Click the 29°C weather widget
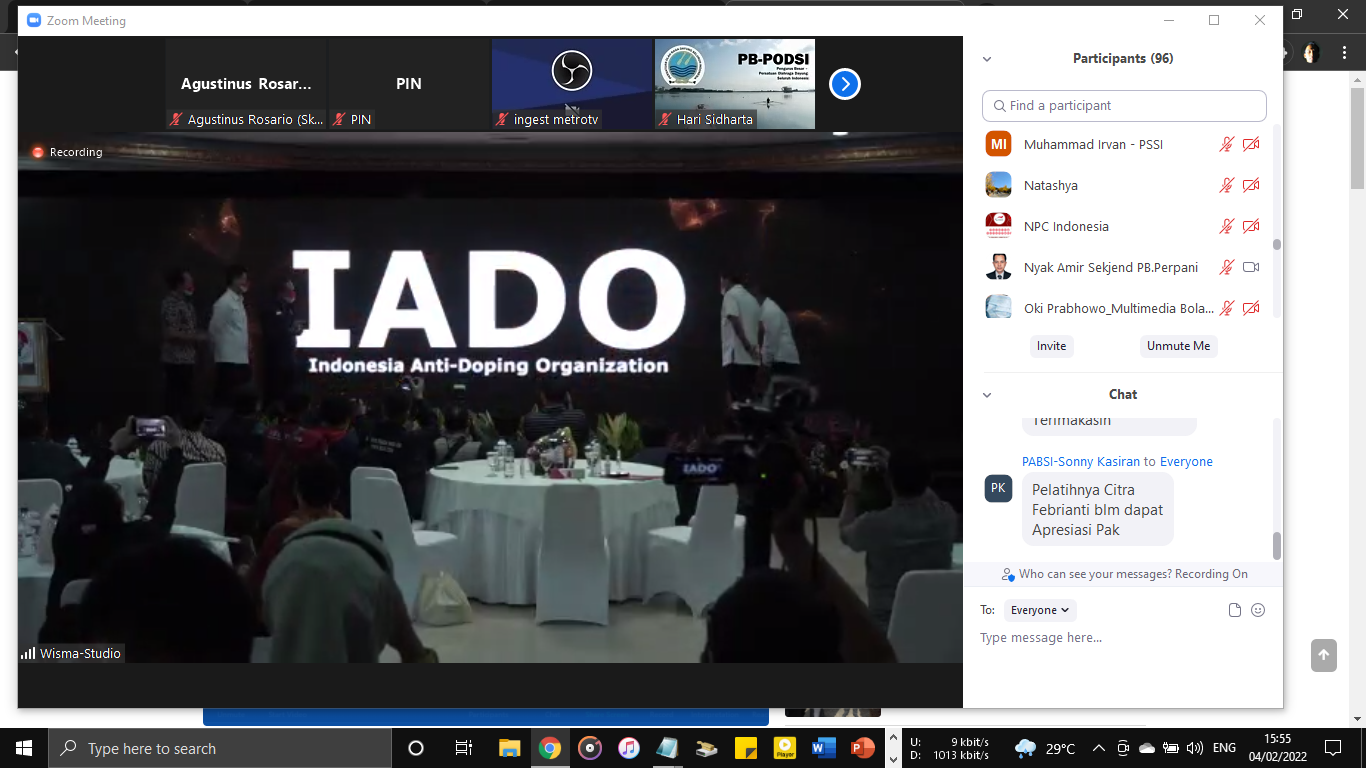1366x768 pixels. tap(1045, 748)
